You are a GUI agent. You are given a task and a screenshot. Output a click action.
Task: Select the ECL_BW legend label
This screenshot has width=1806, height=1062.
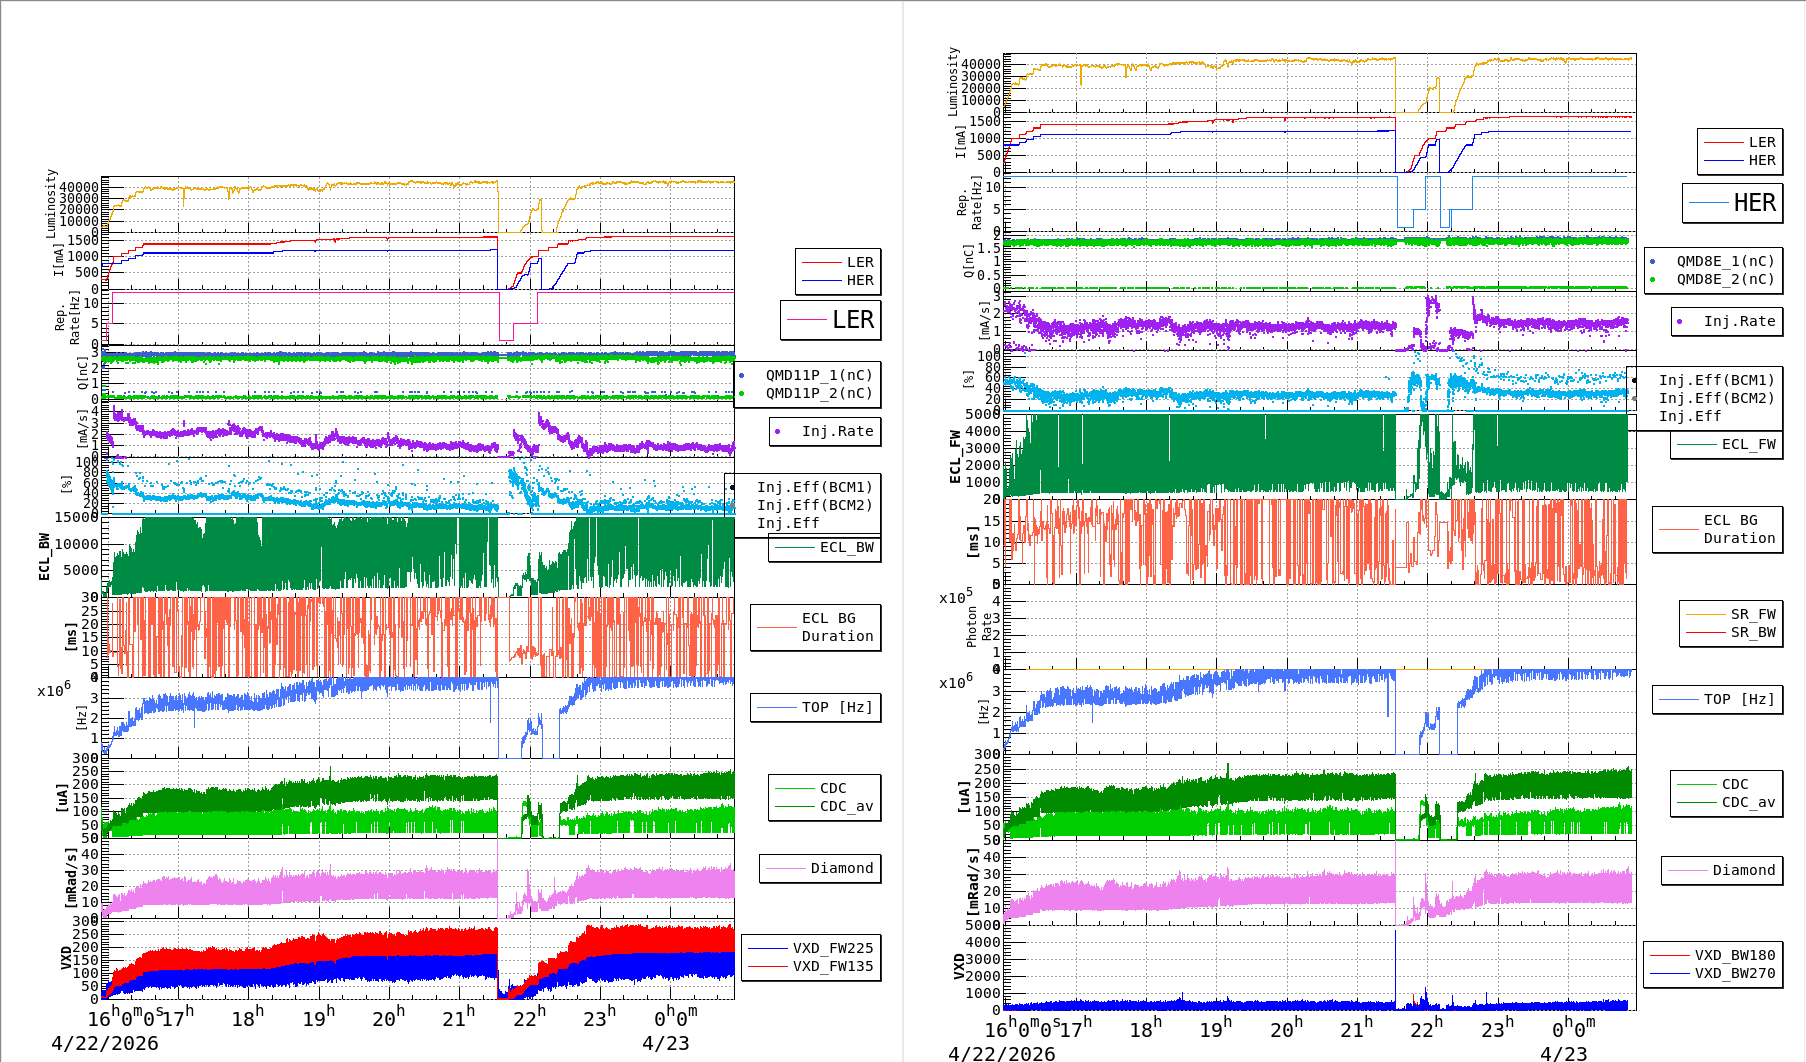(825, 548)
